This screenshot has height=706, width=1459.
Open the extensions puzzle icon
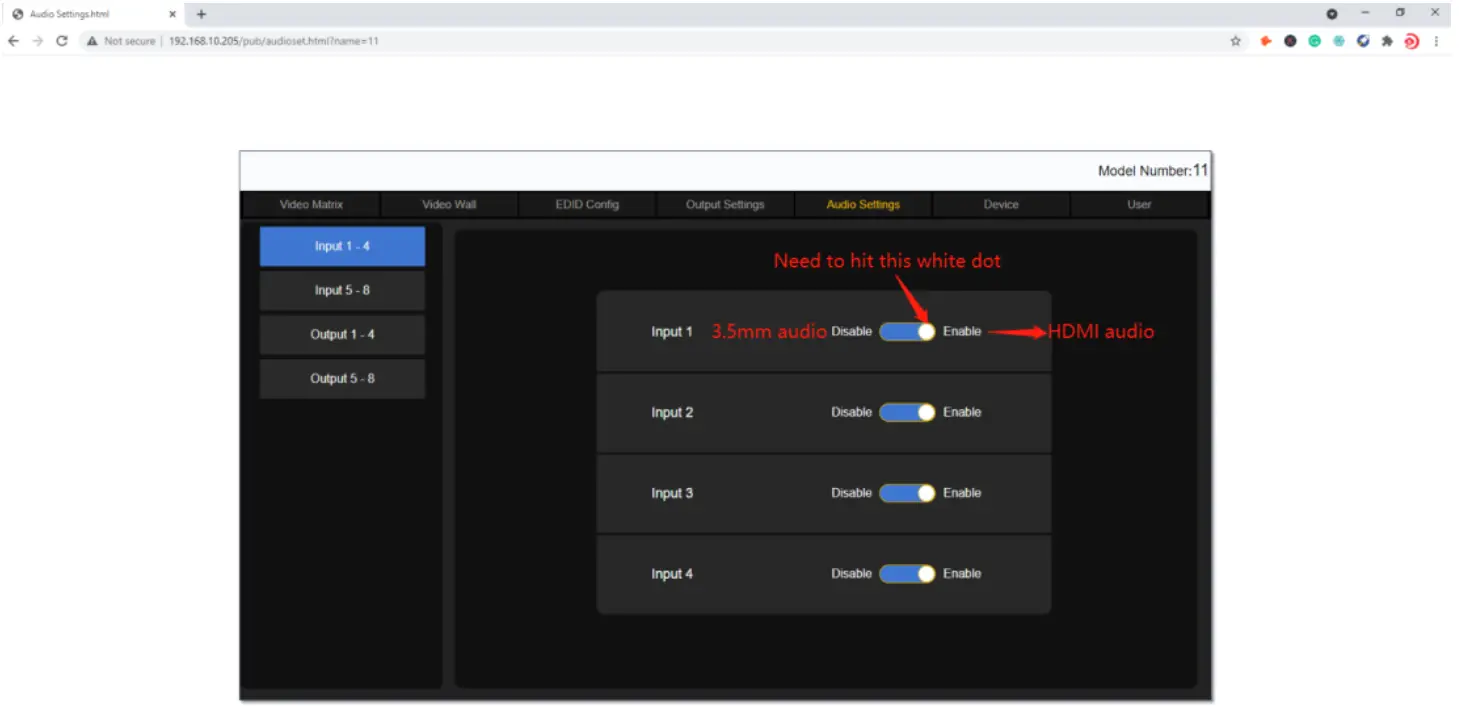tap(1387, 41)
